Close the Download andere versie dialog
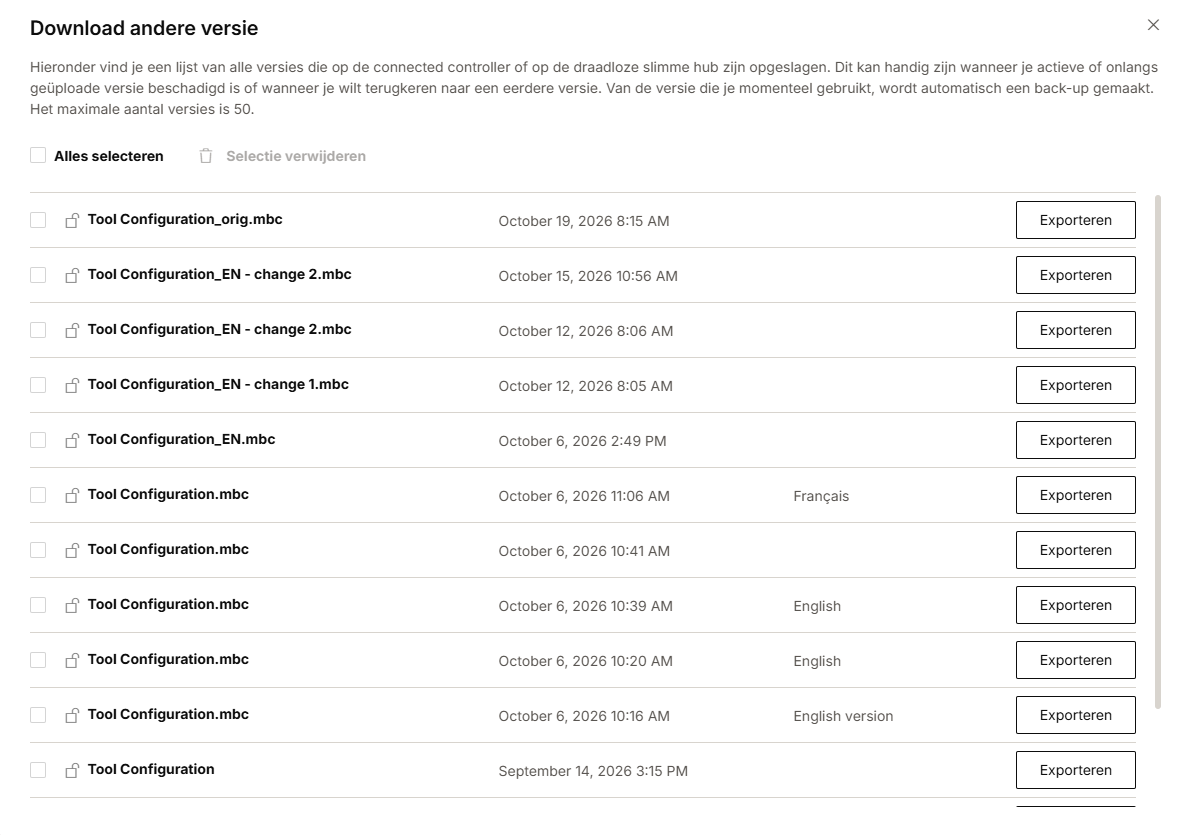1181x835 pixels. click(x=1153, y=25)
